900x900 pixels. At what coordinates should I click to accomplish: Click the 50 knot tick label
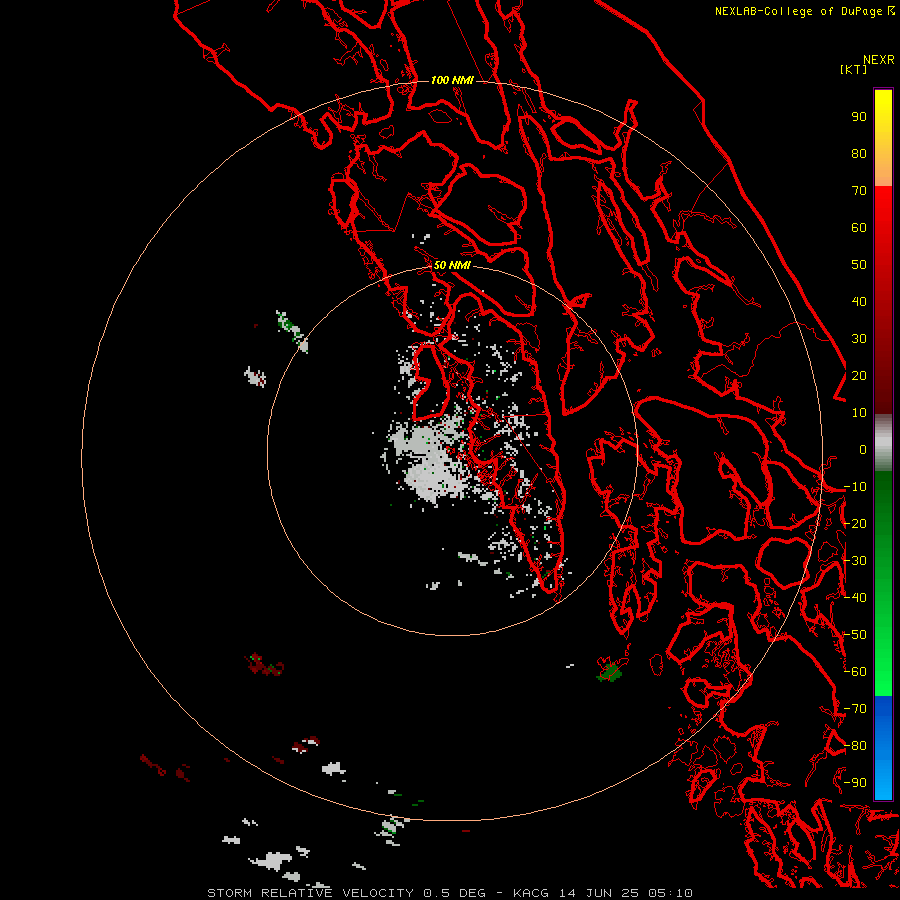(859, 265)
